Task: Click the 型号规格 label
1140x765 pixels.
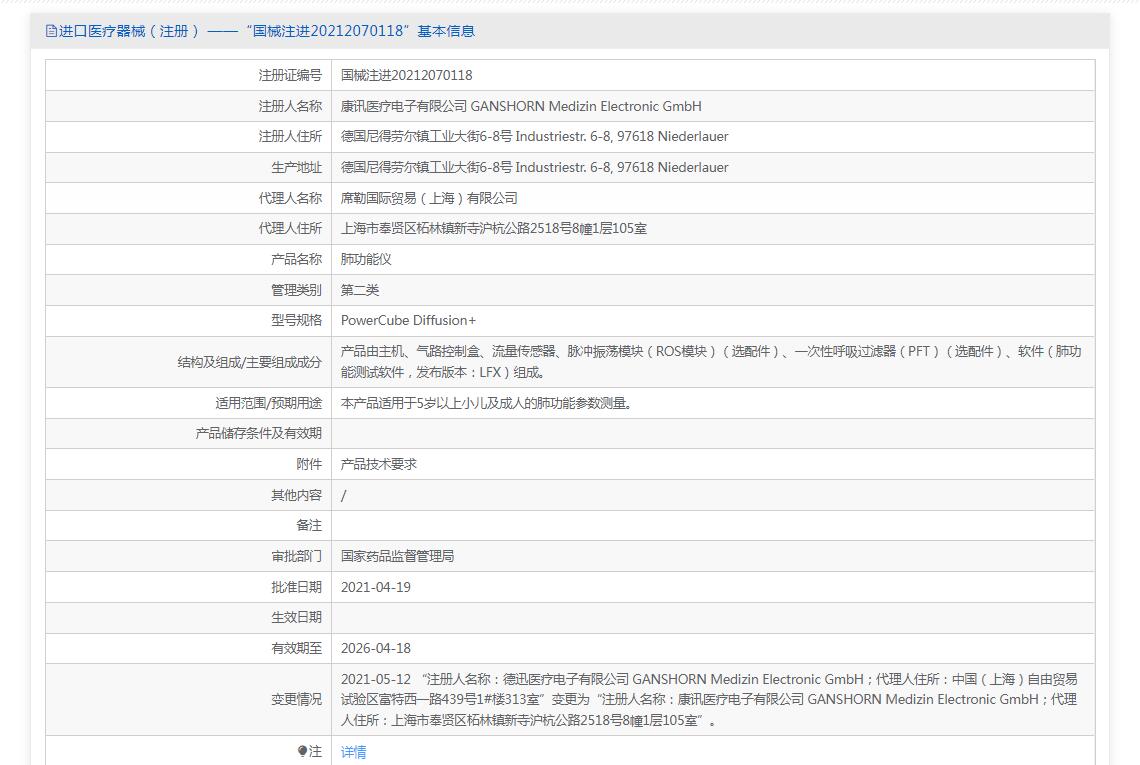Action: point(297,321)
